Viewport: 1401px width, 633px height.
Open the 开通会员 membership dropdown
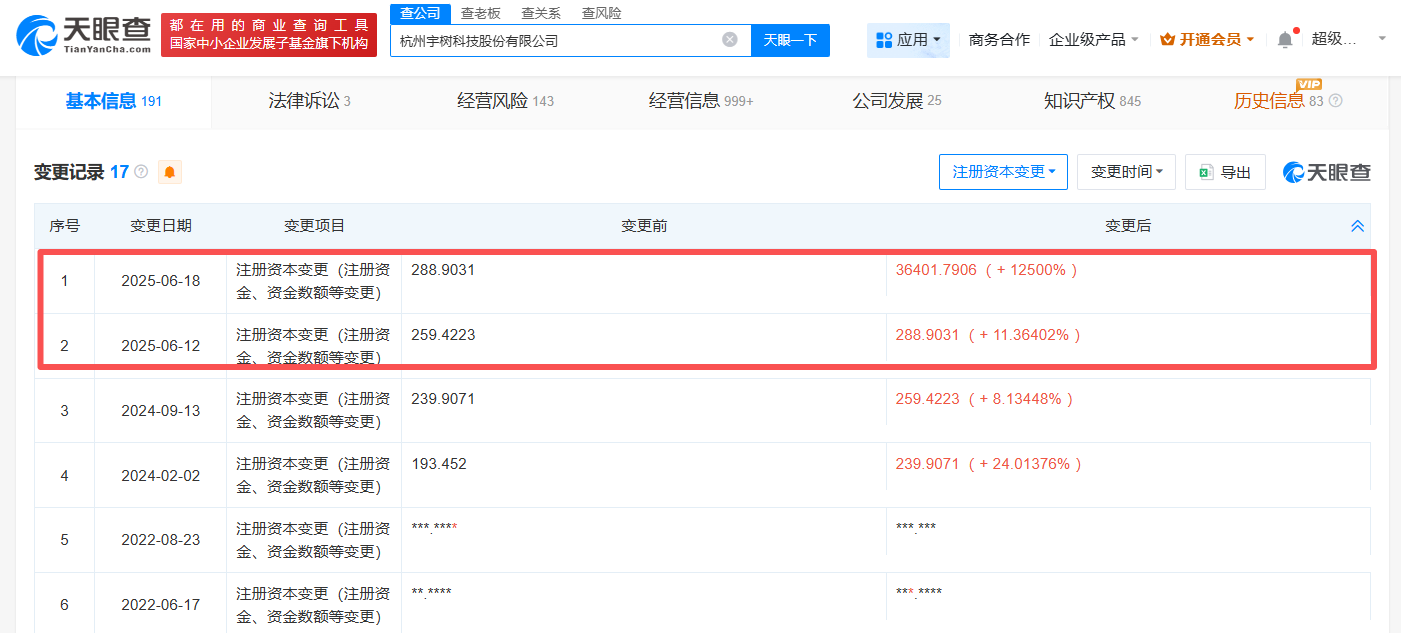pos(1207,40)
